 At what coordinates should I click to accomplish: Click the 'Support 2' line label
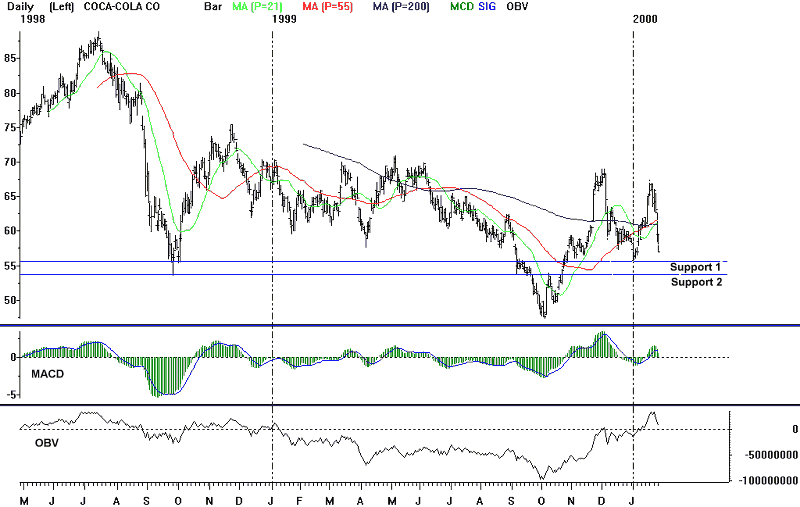[696, 282]
